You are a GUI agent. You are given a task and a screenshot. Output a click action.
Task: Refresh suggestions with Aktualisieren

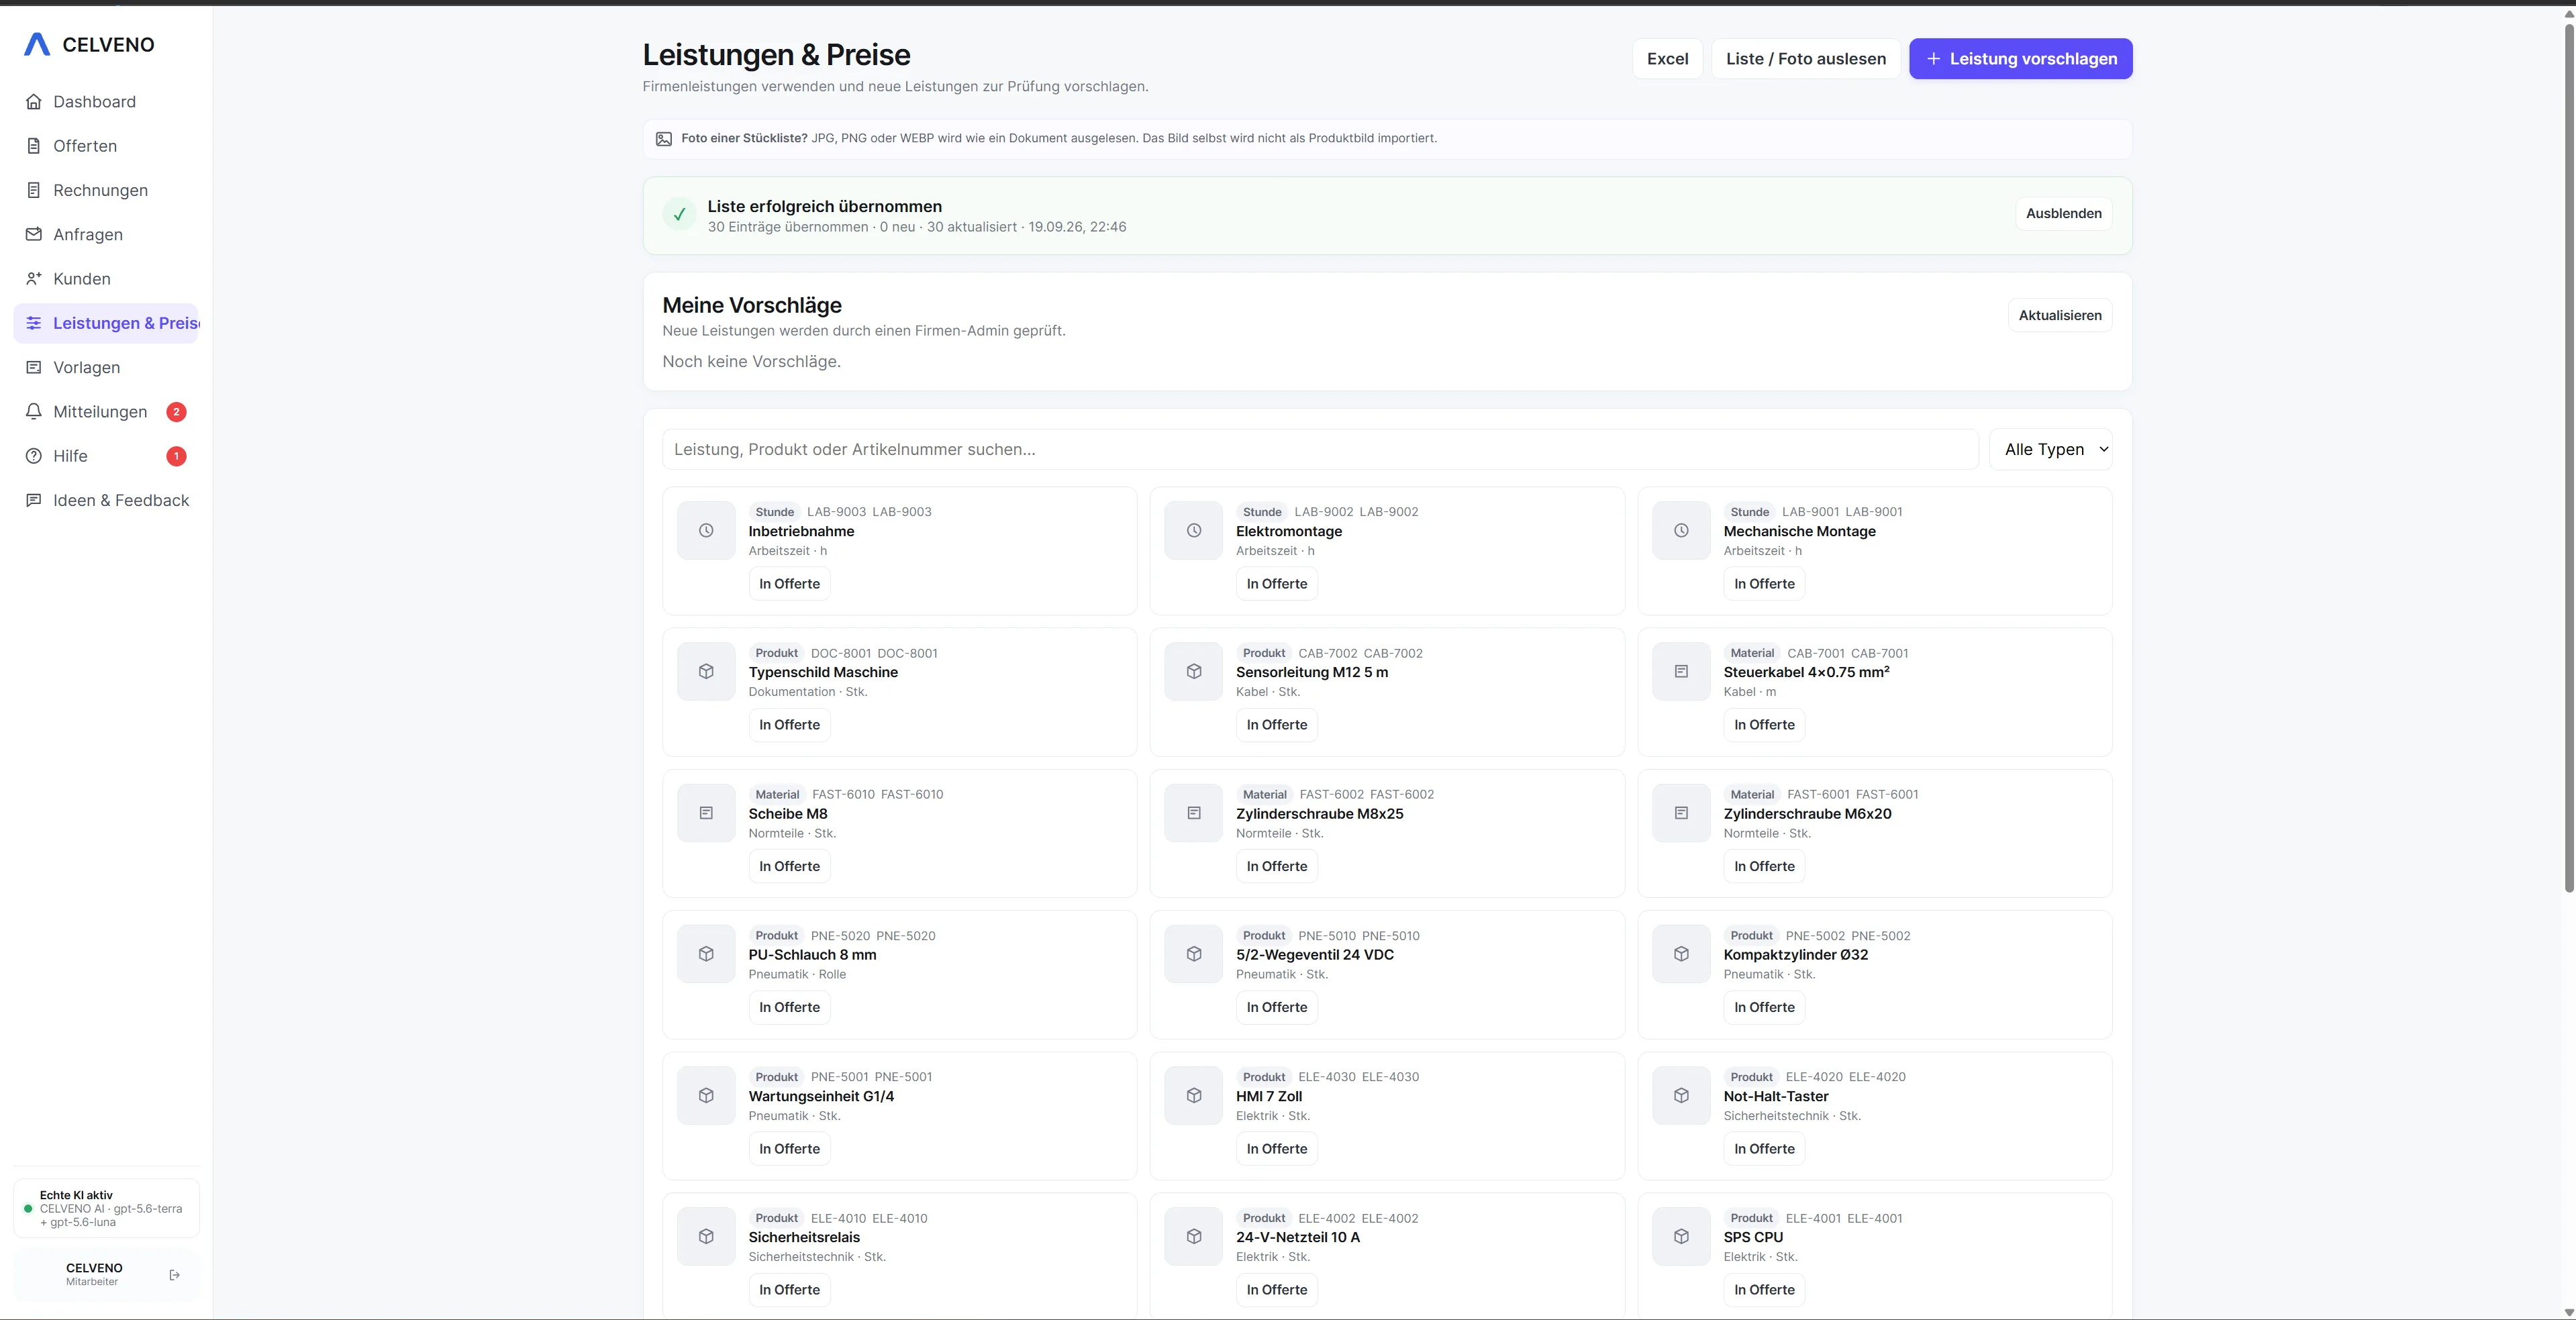[2059, 315]
